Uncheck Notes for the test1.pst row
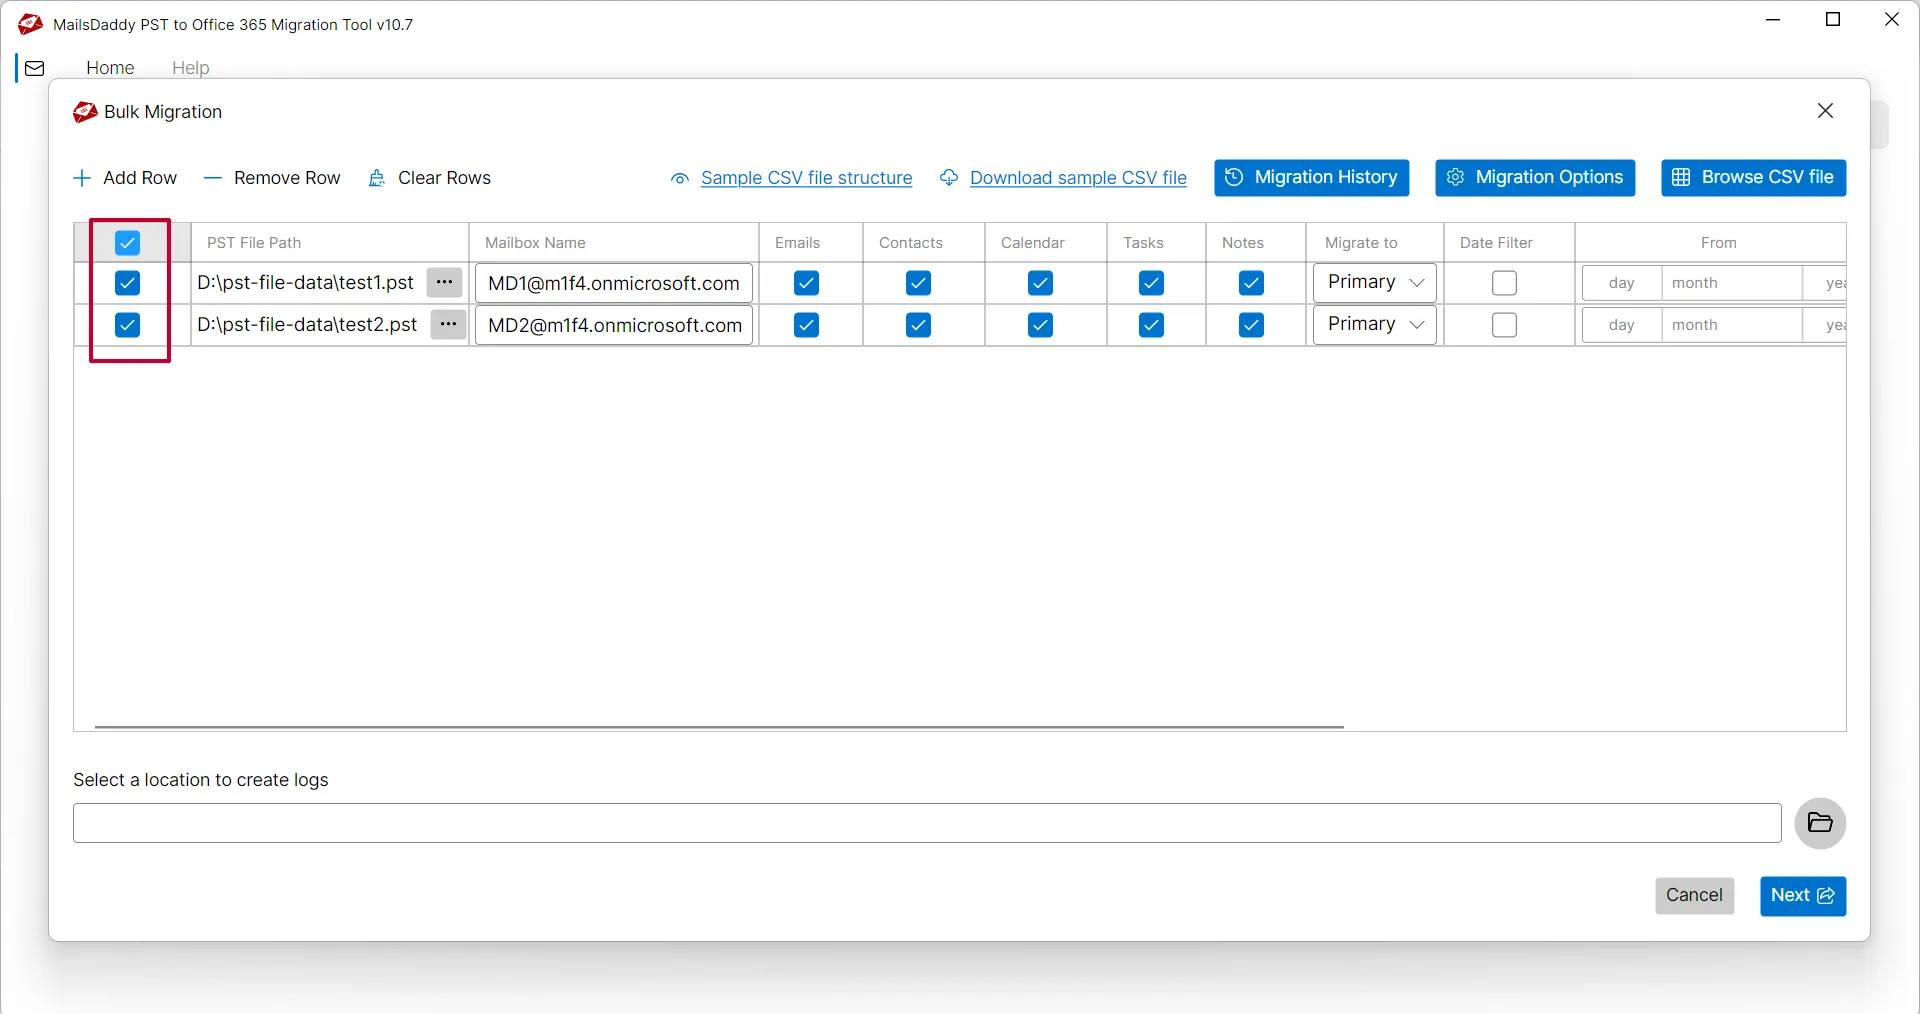This screenshot has height=1014, width=1920. (x=1251, y=283)
